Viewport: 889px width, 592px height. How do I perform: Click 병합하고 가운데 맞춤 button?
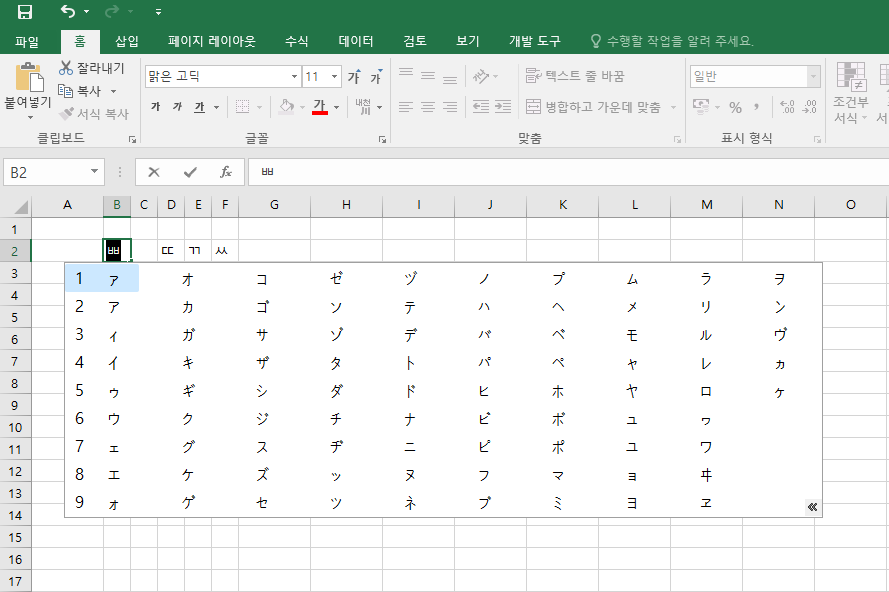point(593,107)
